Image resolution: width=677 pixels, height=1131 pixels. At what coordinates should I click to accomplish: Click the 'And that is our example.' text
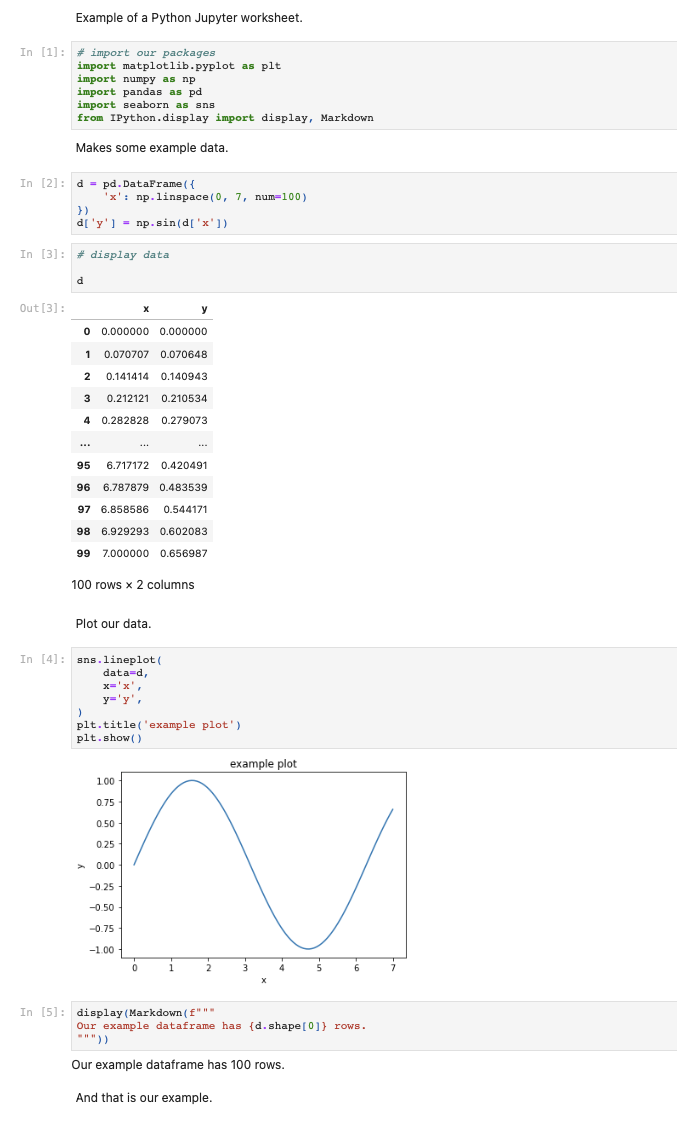pos(144,1099)
